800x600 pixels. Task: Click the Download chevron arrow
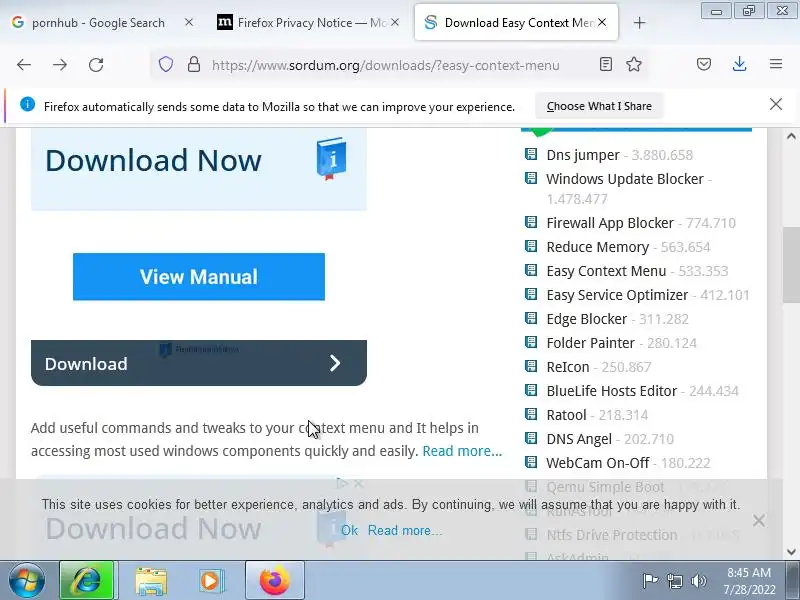pyautogui.click(x=335, y=363)
